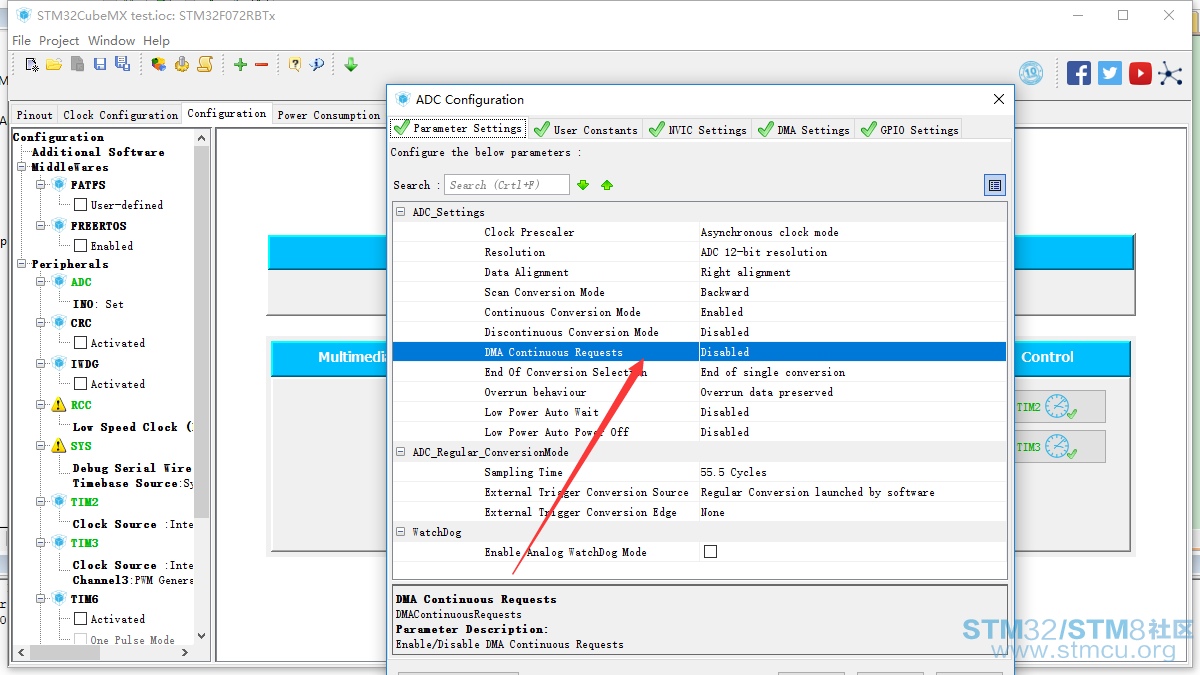Image resolution: width=1200 pixels, height=675 pixels.
Task: Open the Facebook icon in toolbar
Action: pos(1079,73)
